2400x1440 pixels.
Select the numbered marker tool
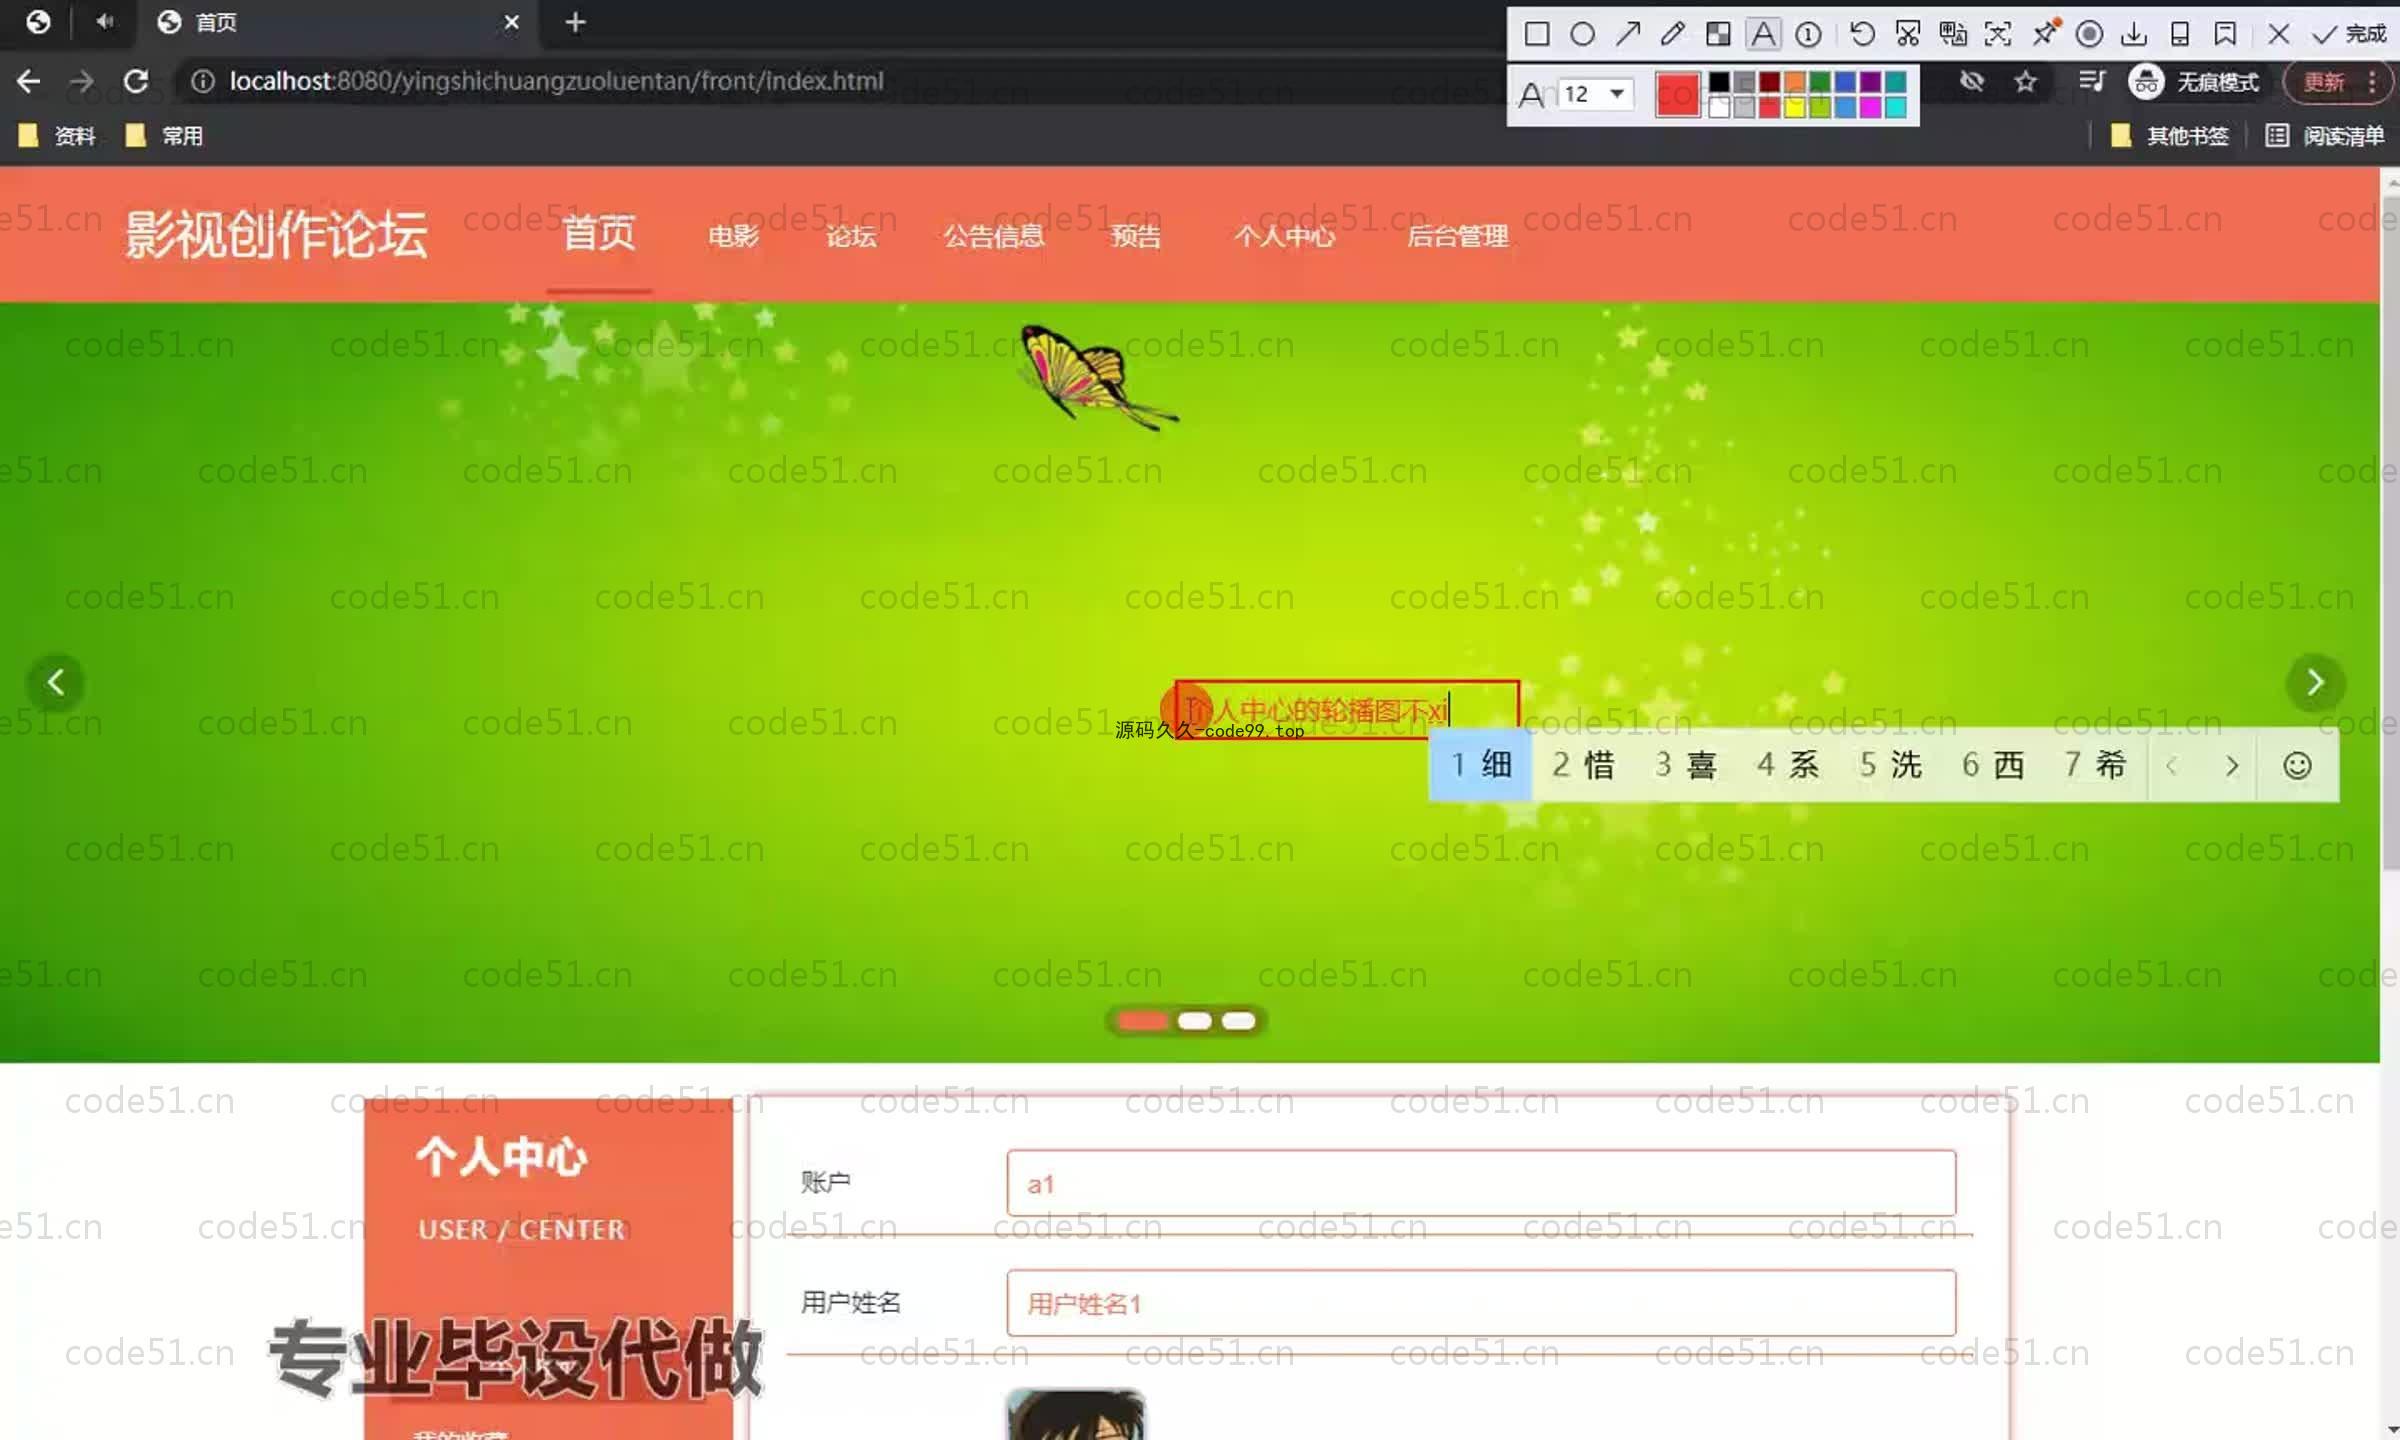[1808, 35]
